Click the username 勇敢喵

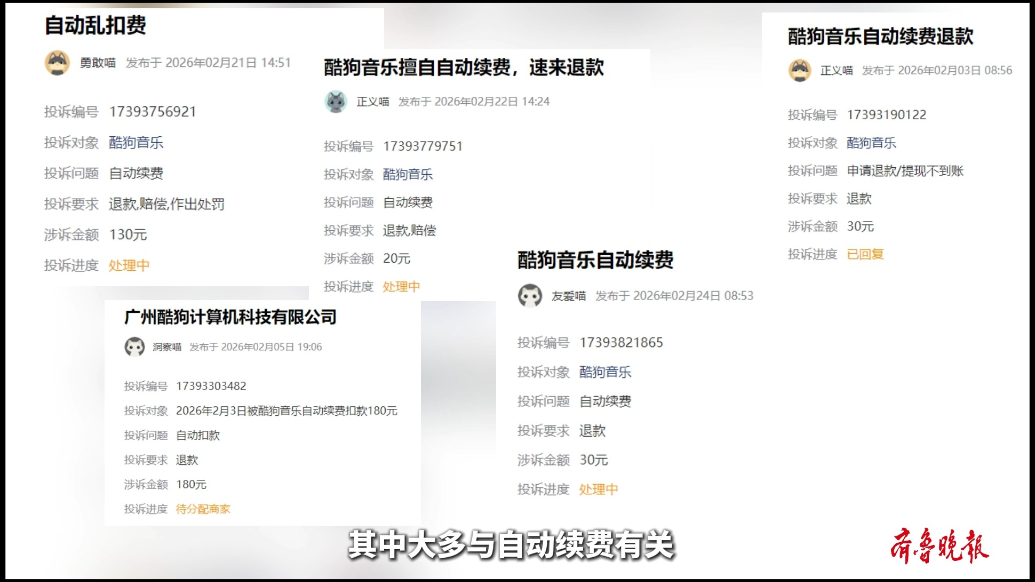click(x=98, y=63)
